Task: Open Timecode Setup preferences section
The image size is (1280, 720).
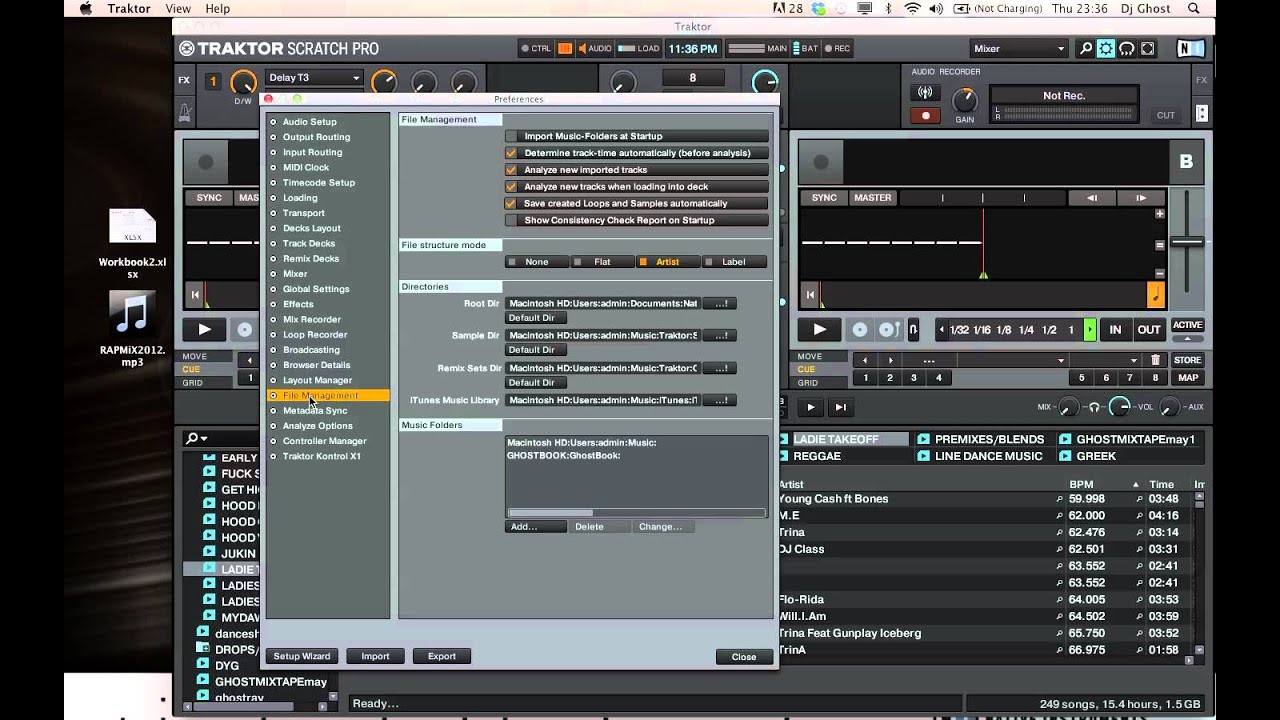Action: click(x=318, y=183)
